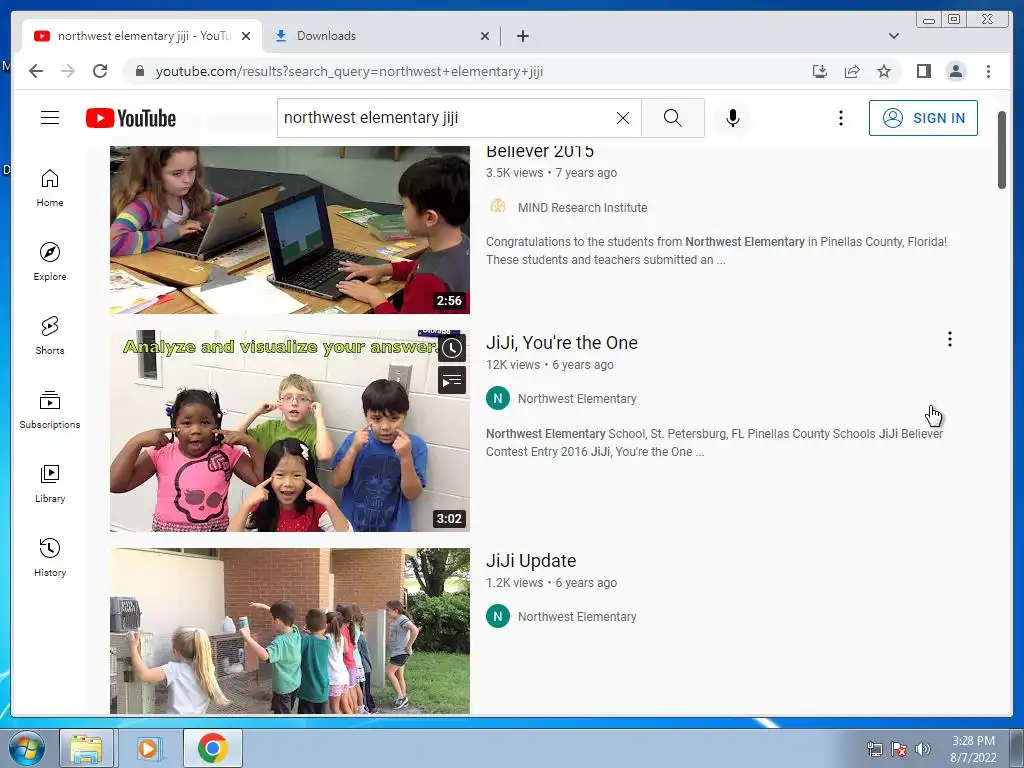Click the magnifier search button
The image size is (1024, 768).
click(x=673, y=118)
